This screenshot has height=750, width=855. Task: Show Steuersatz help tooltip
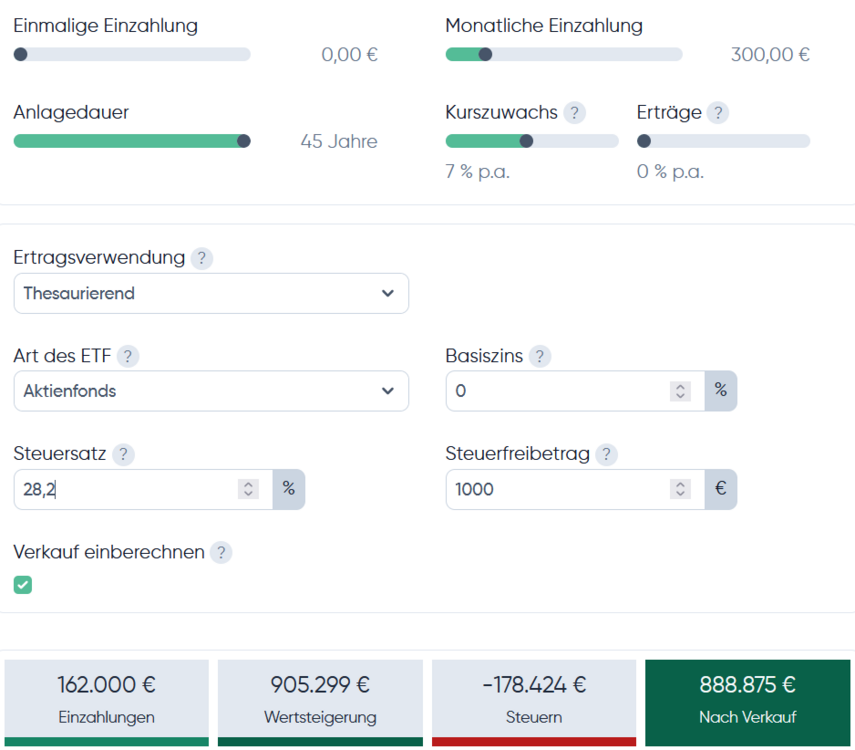(123, 454)
